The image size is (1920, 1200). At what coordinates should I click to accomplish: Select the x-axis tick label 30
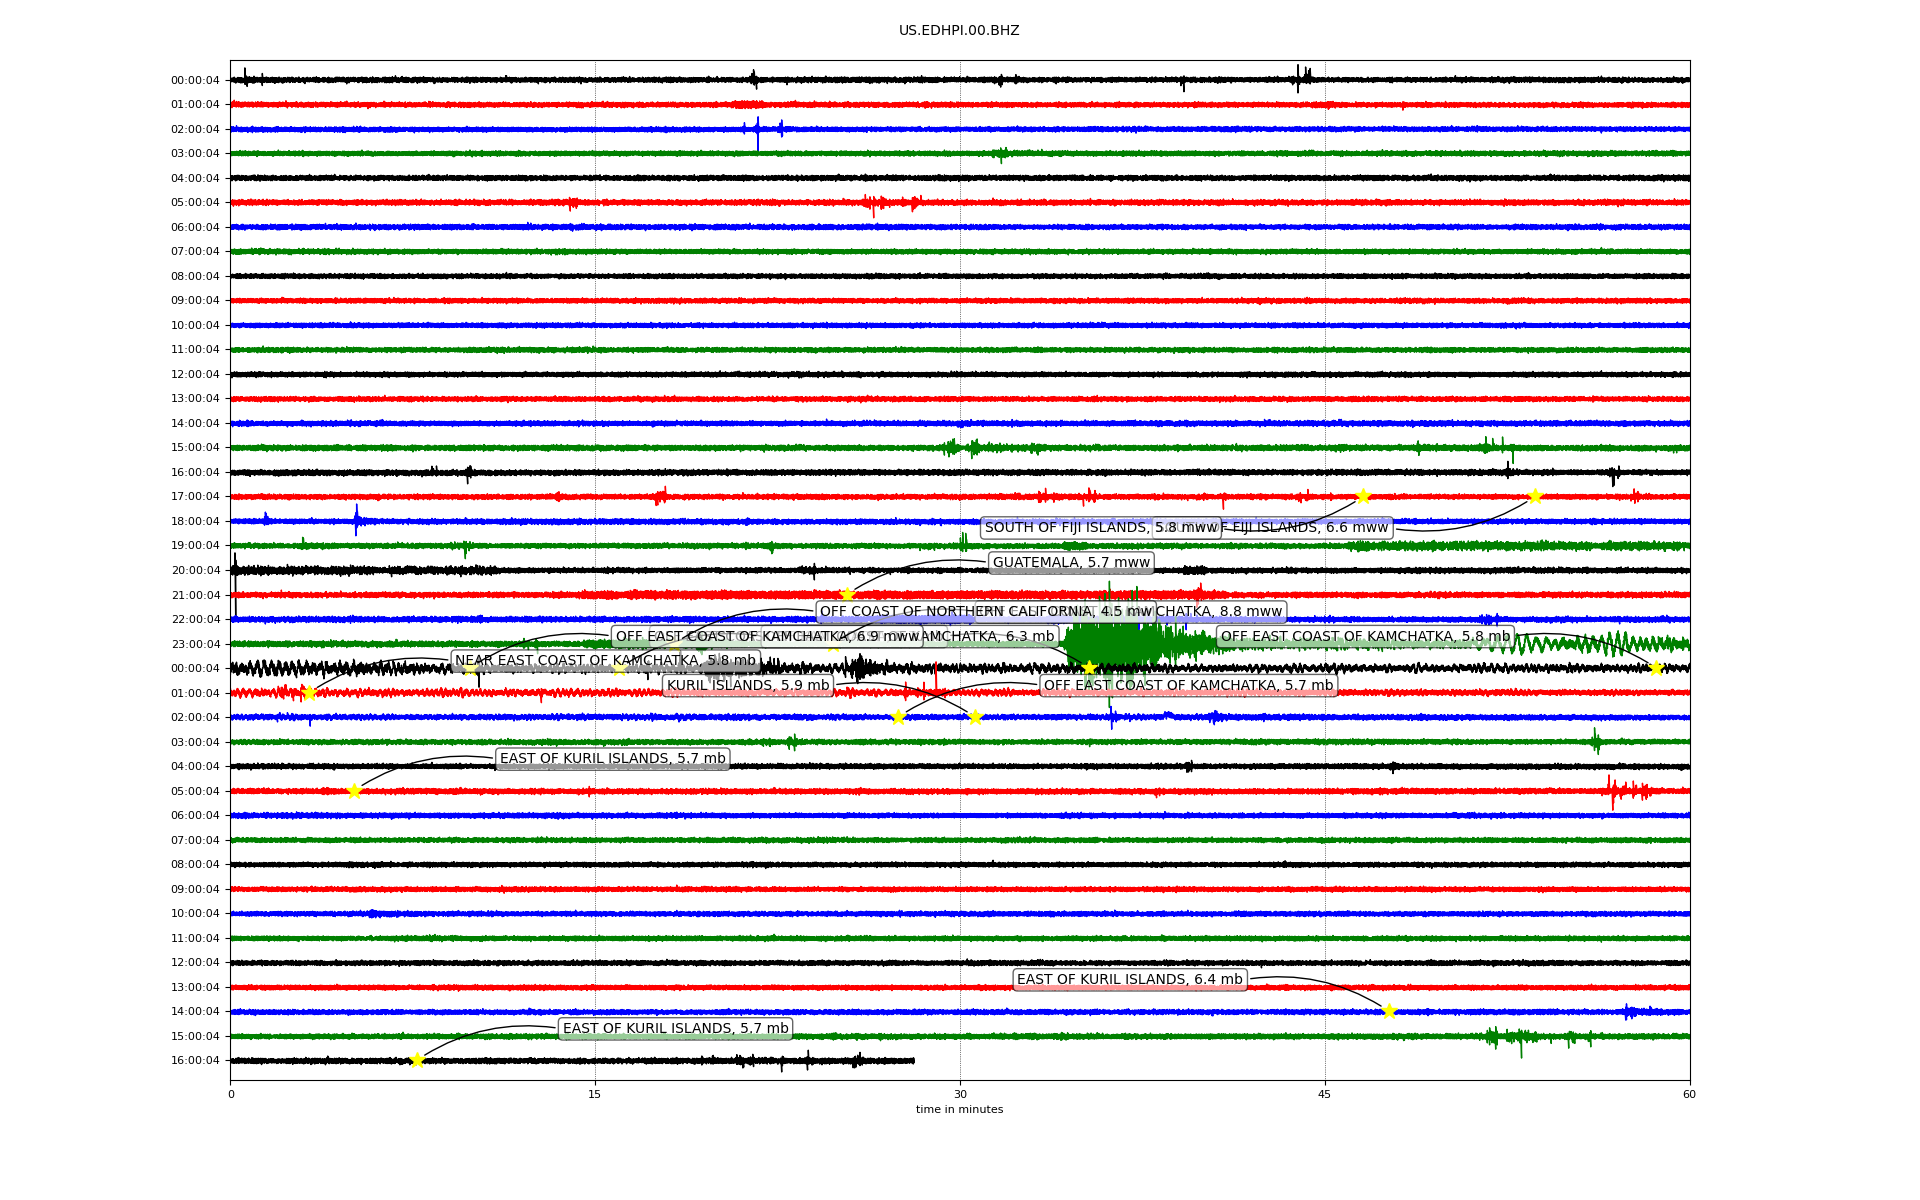960,1095
